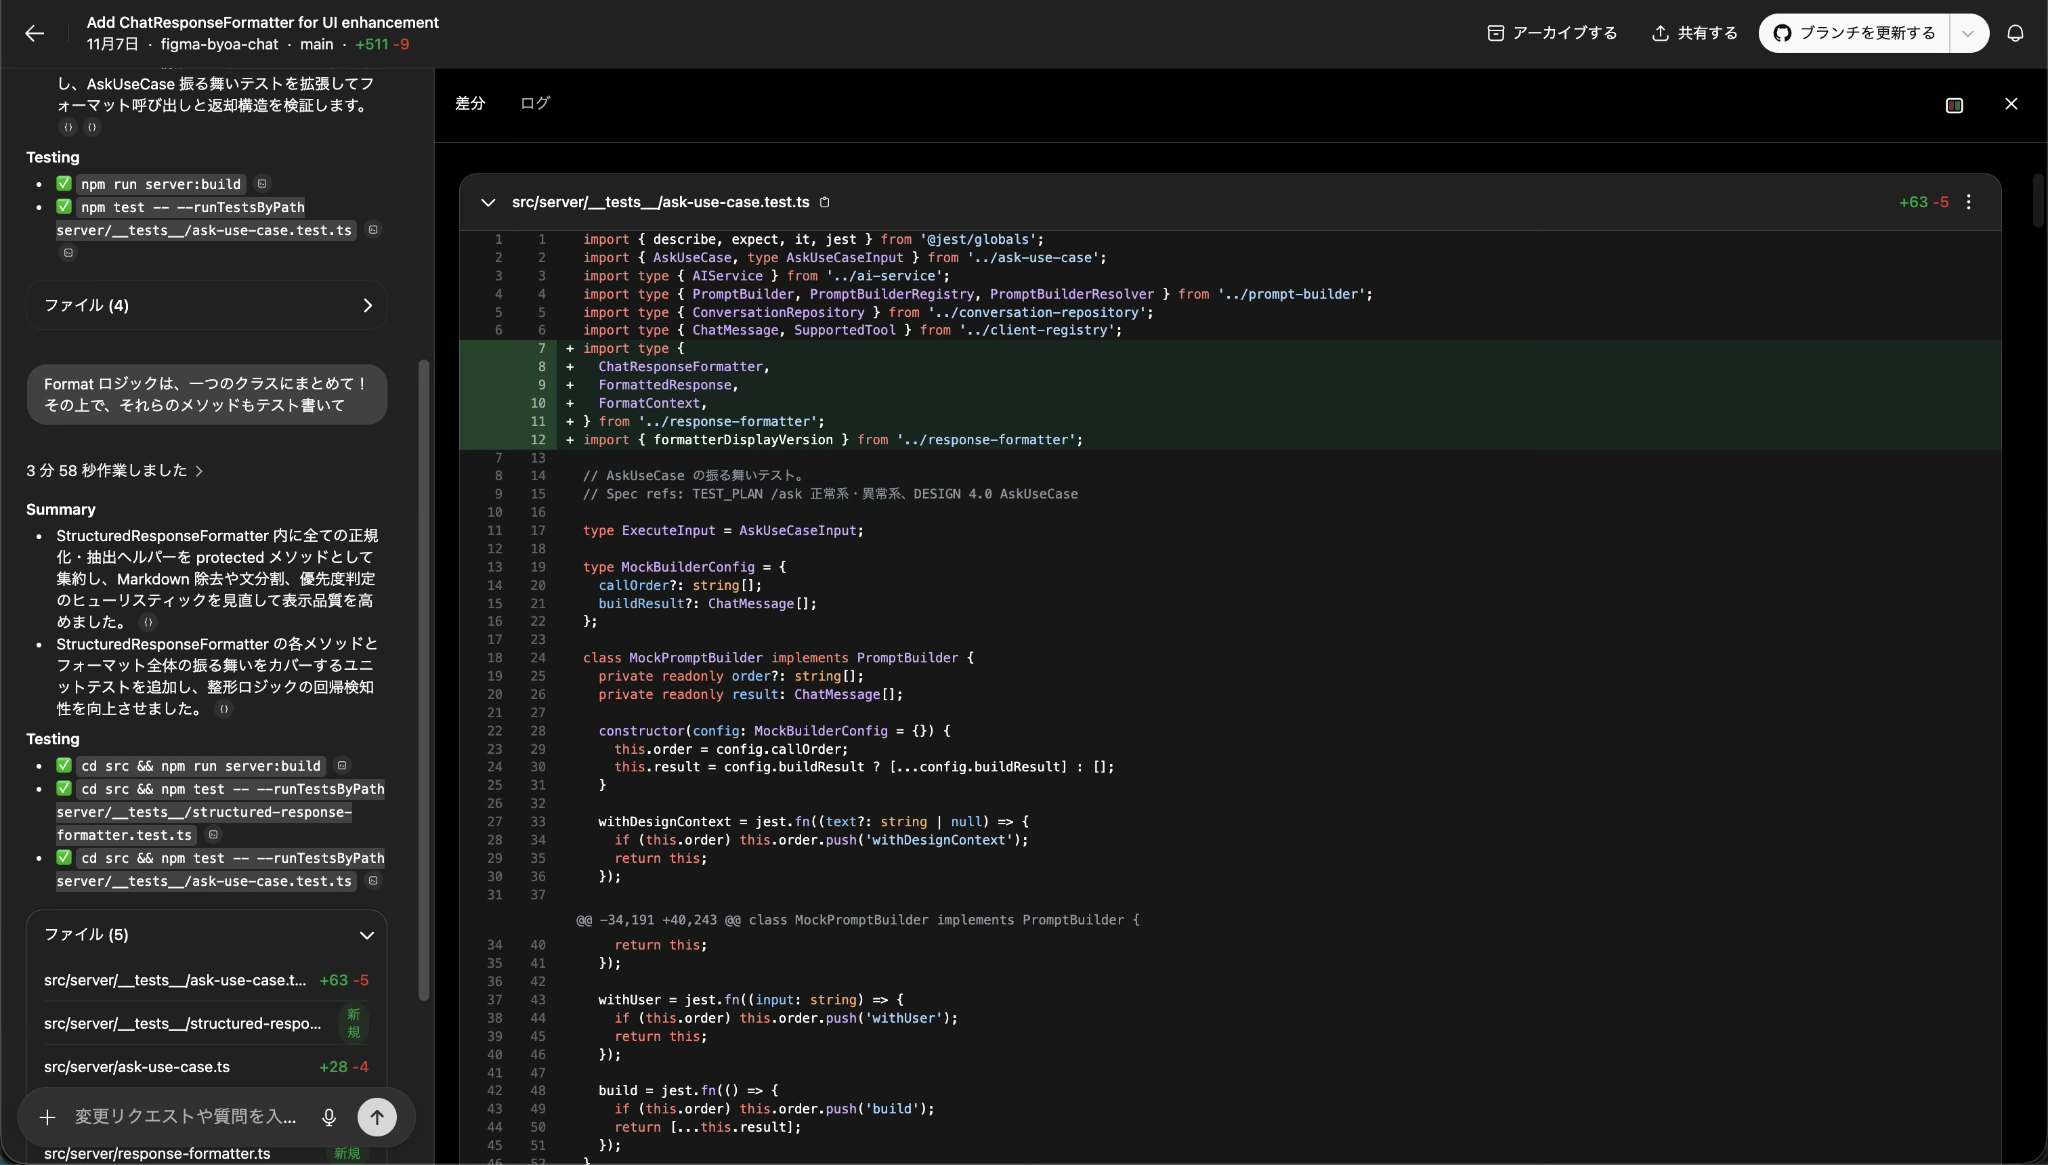Click the アーカイブする button
This screenshot has height=1165, width=2048.
(x=1552, y=33)
